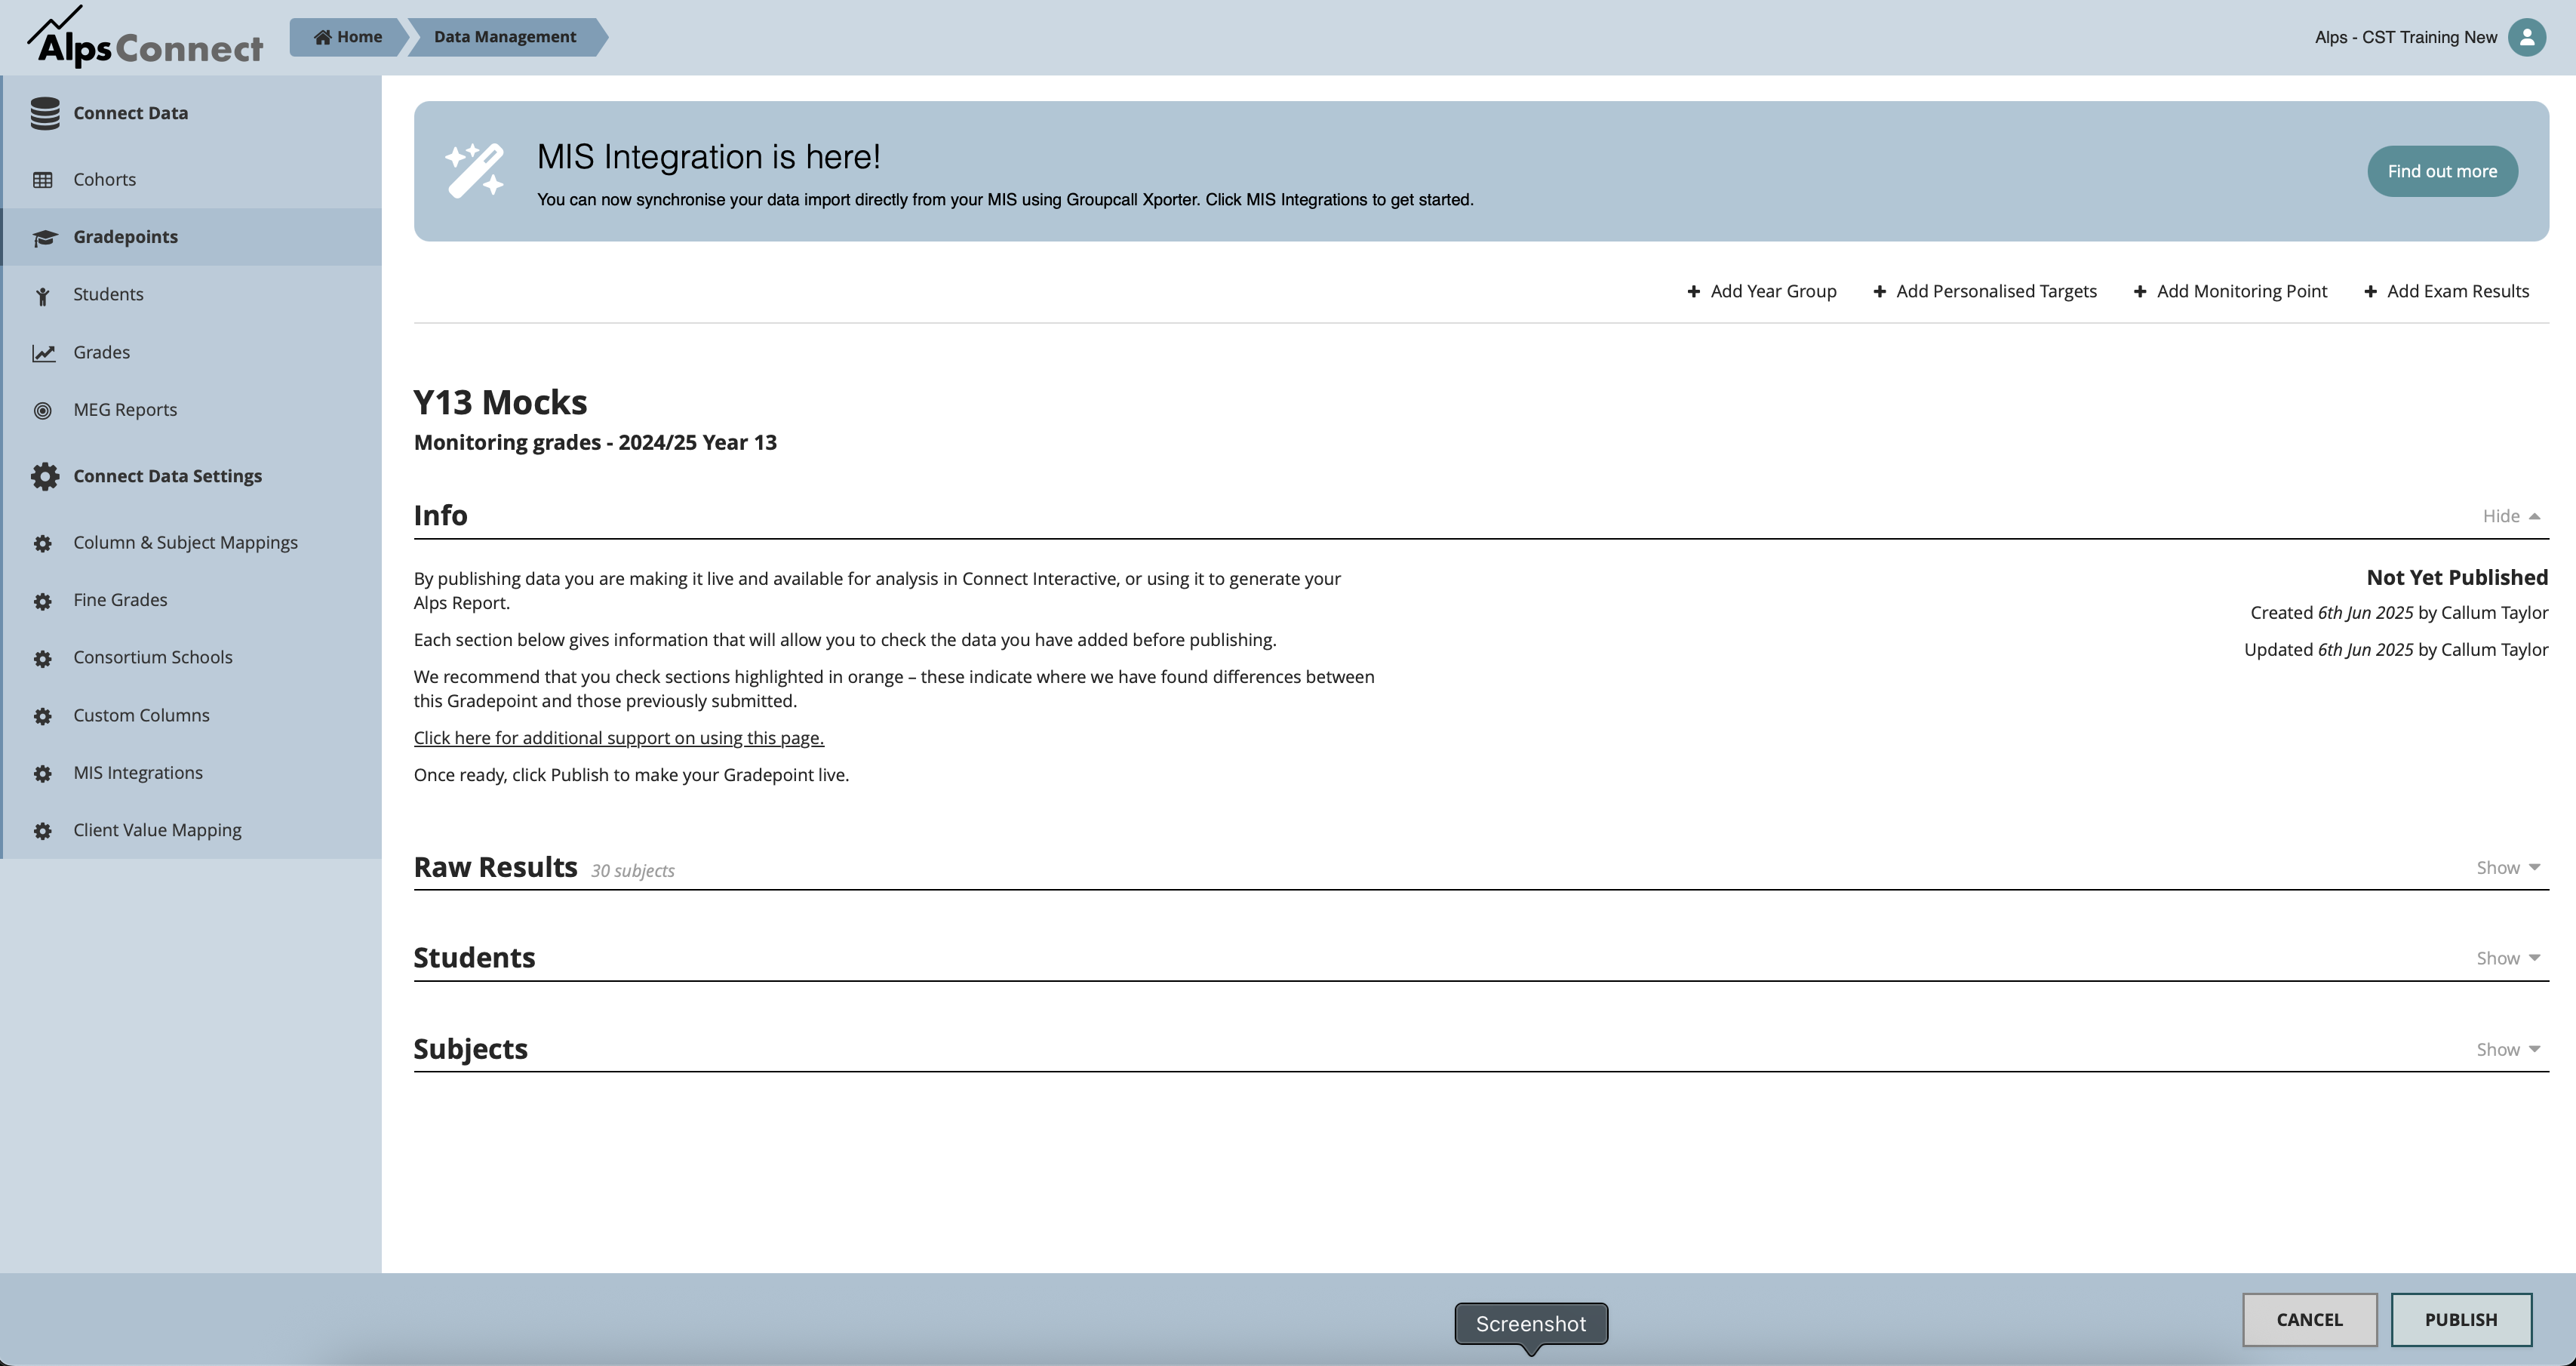The image size is (2576, 1366).
Task: Click the plus icon beside Add Year Group
Action: [x=1693, y=292]
